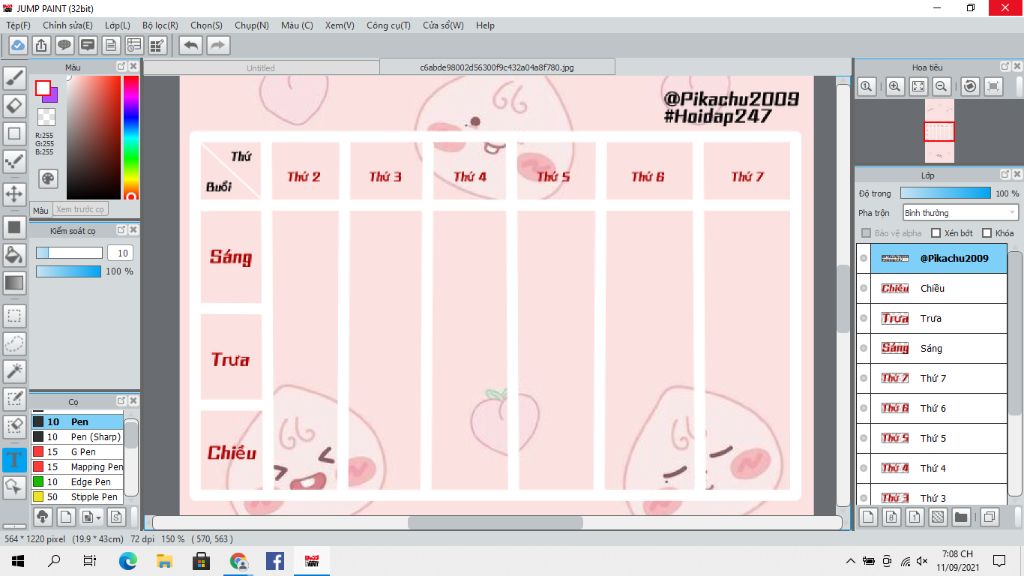Click the Độ trong opacity slider
Viewport: 1024px width, 576px height.
click(x=945, y=193)
